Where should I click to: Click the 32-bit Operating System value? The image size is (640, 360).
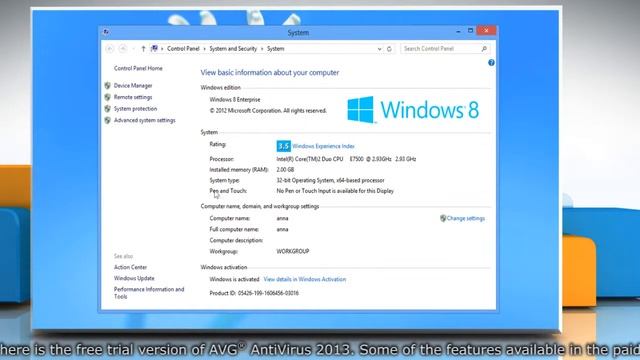330,180
